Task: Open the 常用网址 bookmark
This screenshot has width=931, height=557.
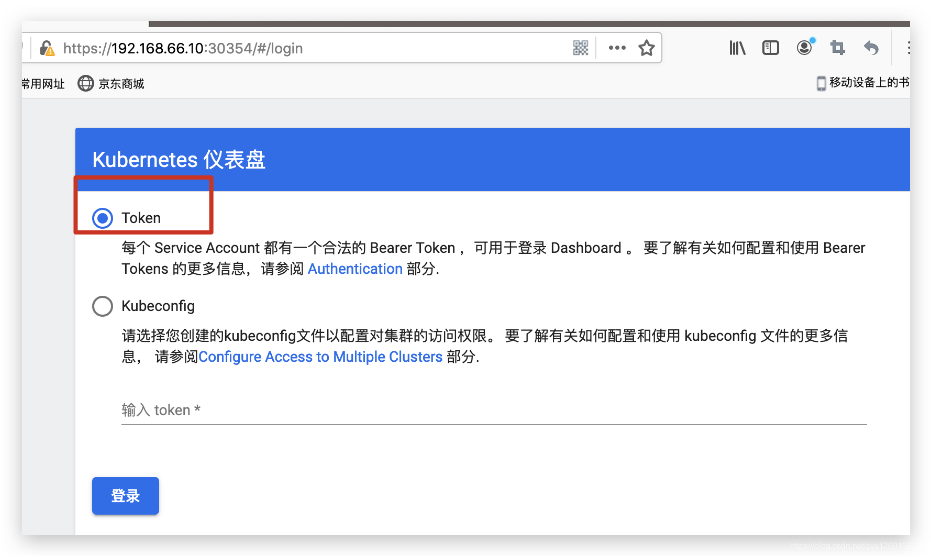Action: tap(43, 84)
